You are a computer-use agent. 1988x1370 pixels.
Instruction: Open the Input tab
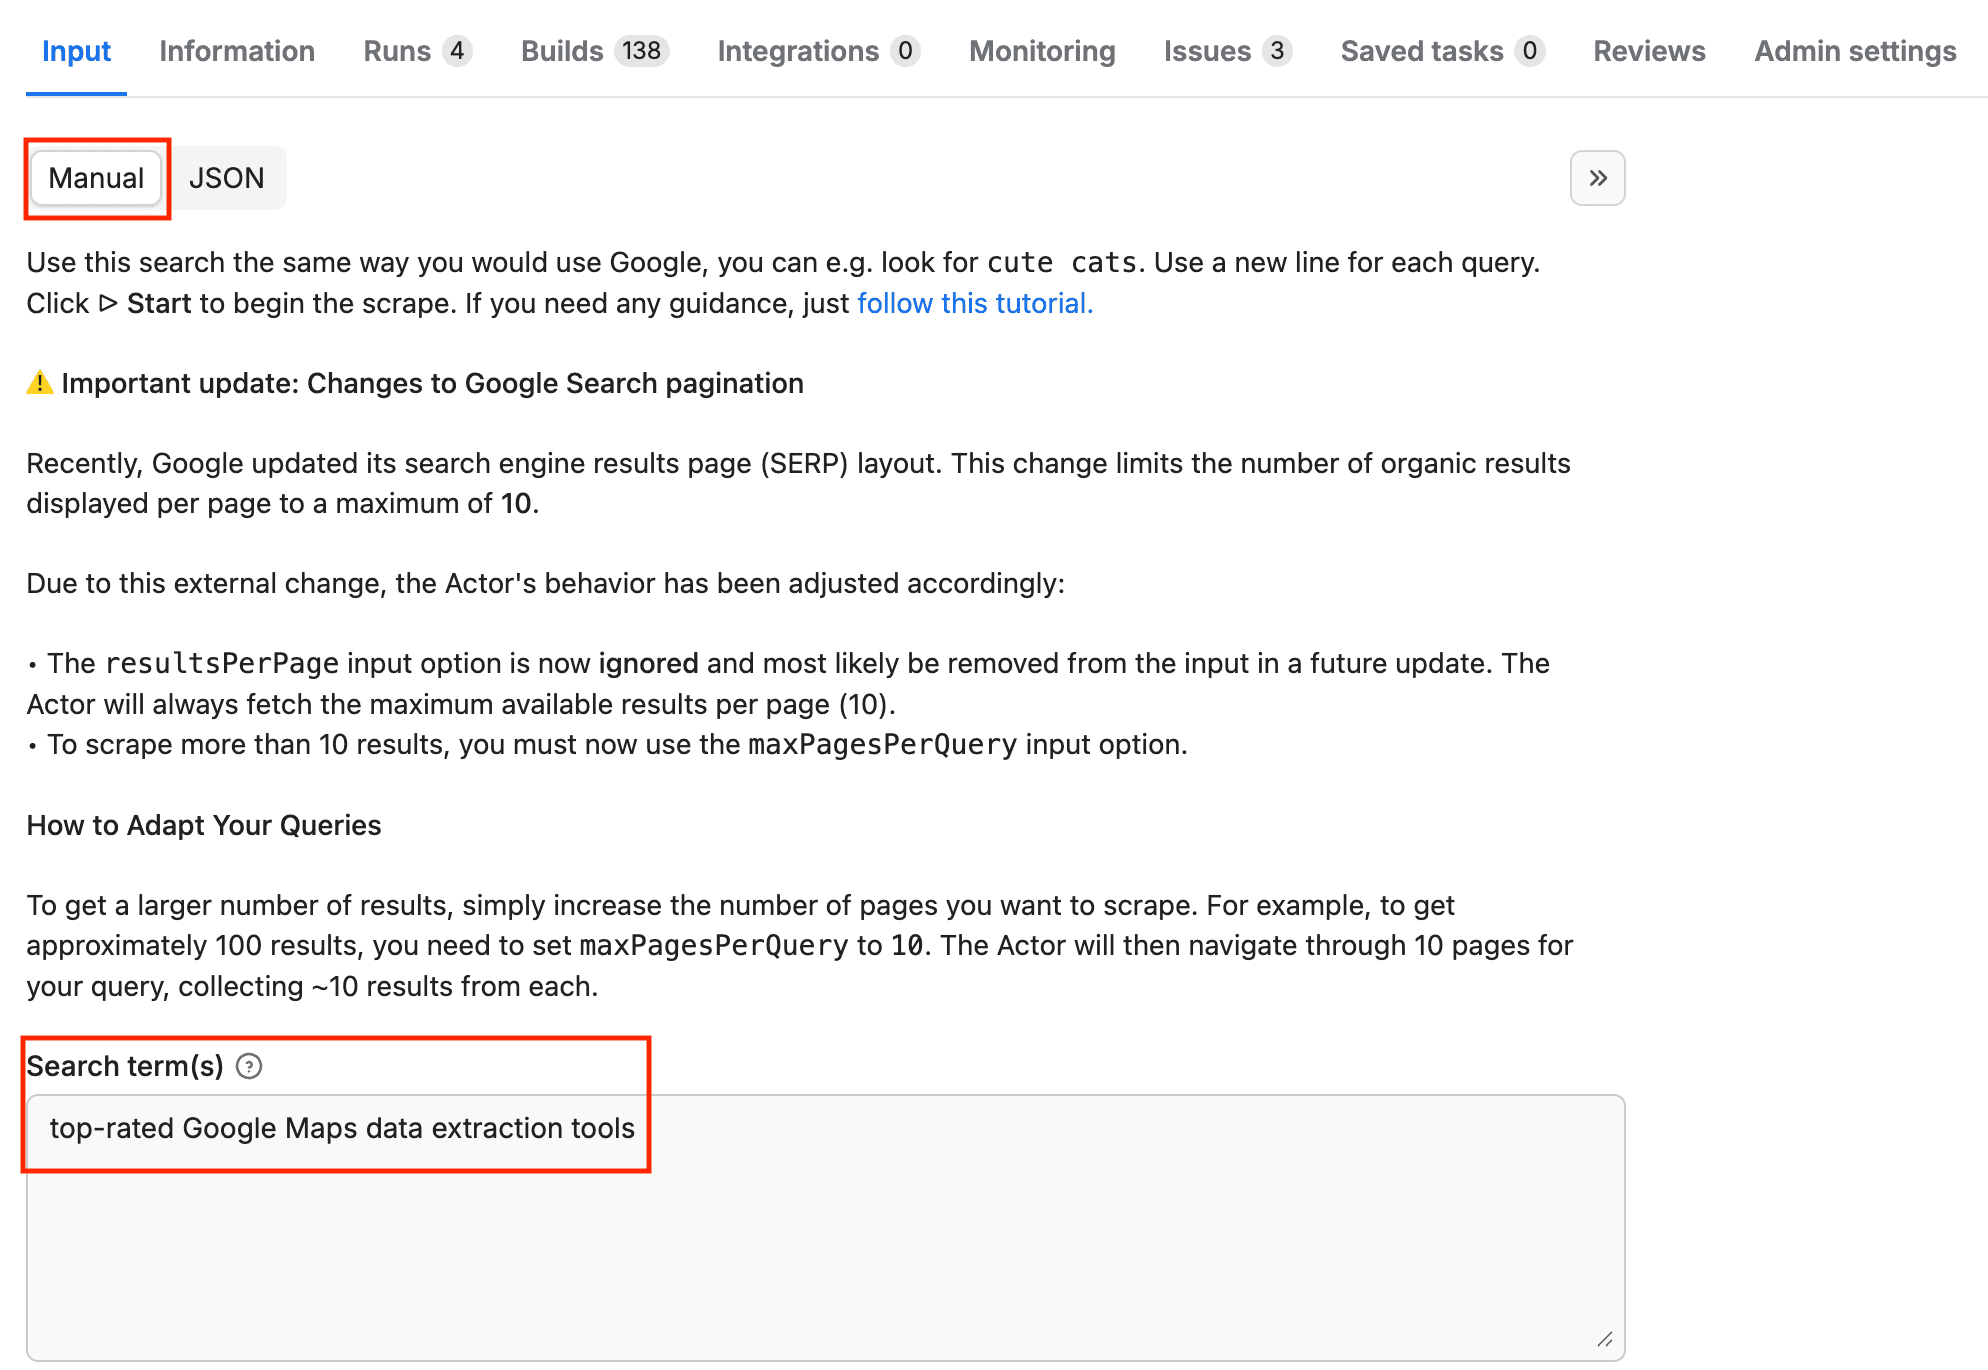coord(76,51)
